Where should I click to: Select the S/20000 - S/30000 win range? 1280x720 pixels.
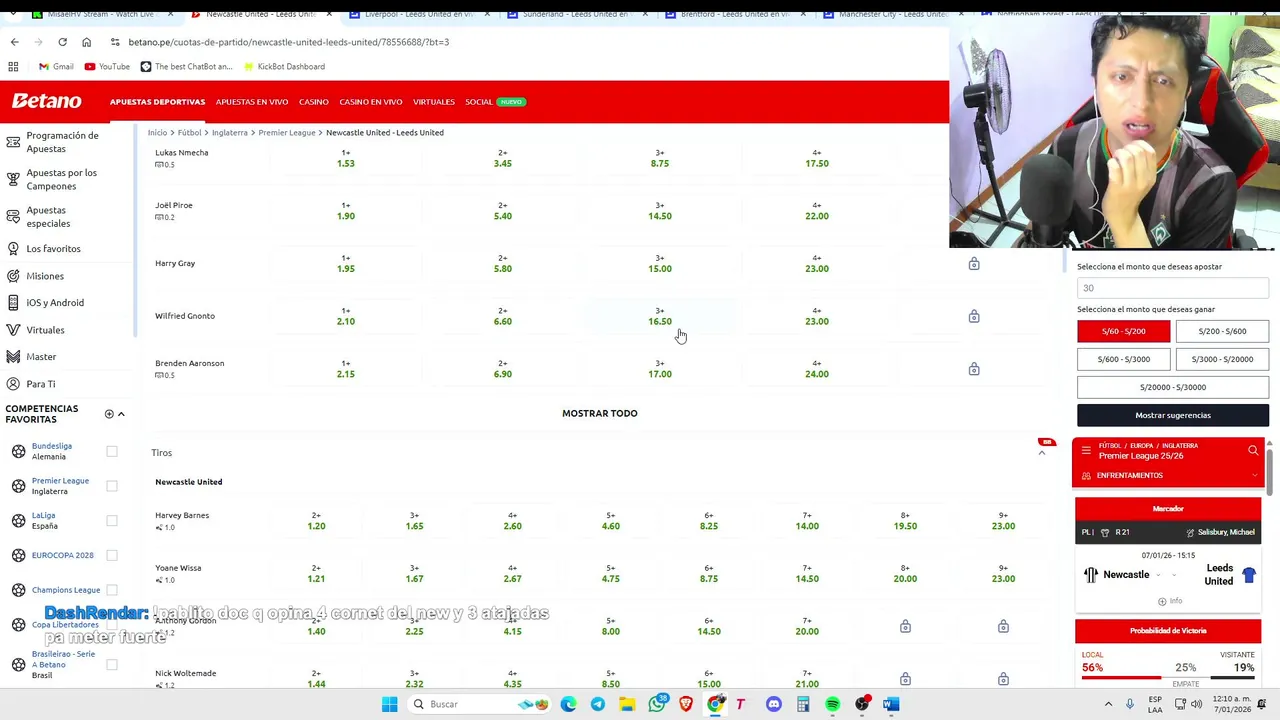pyautogui.click(x=1173, y=387)
